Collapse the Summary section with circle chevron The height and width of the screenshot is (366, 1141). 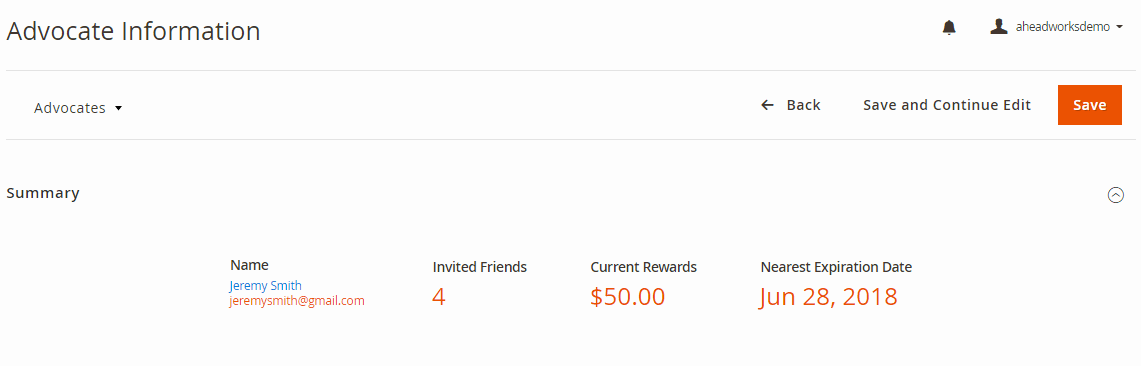coord(1116,195)
